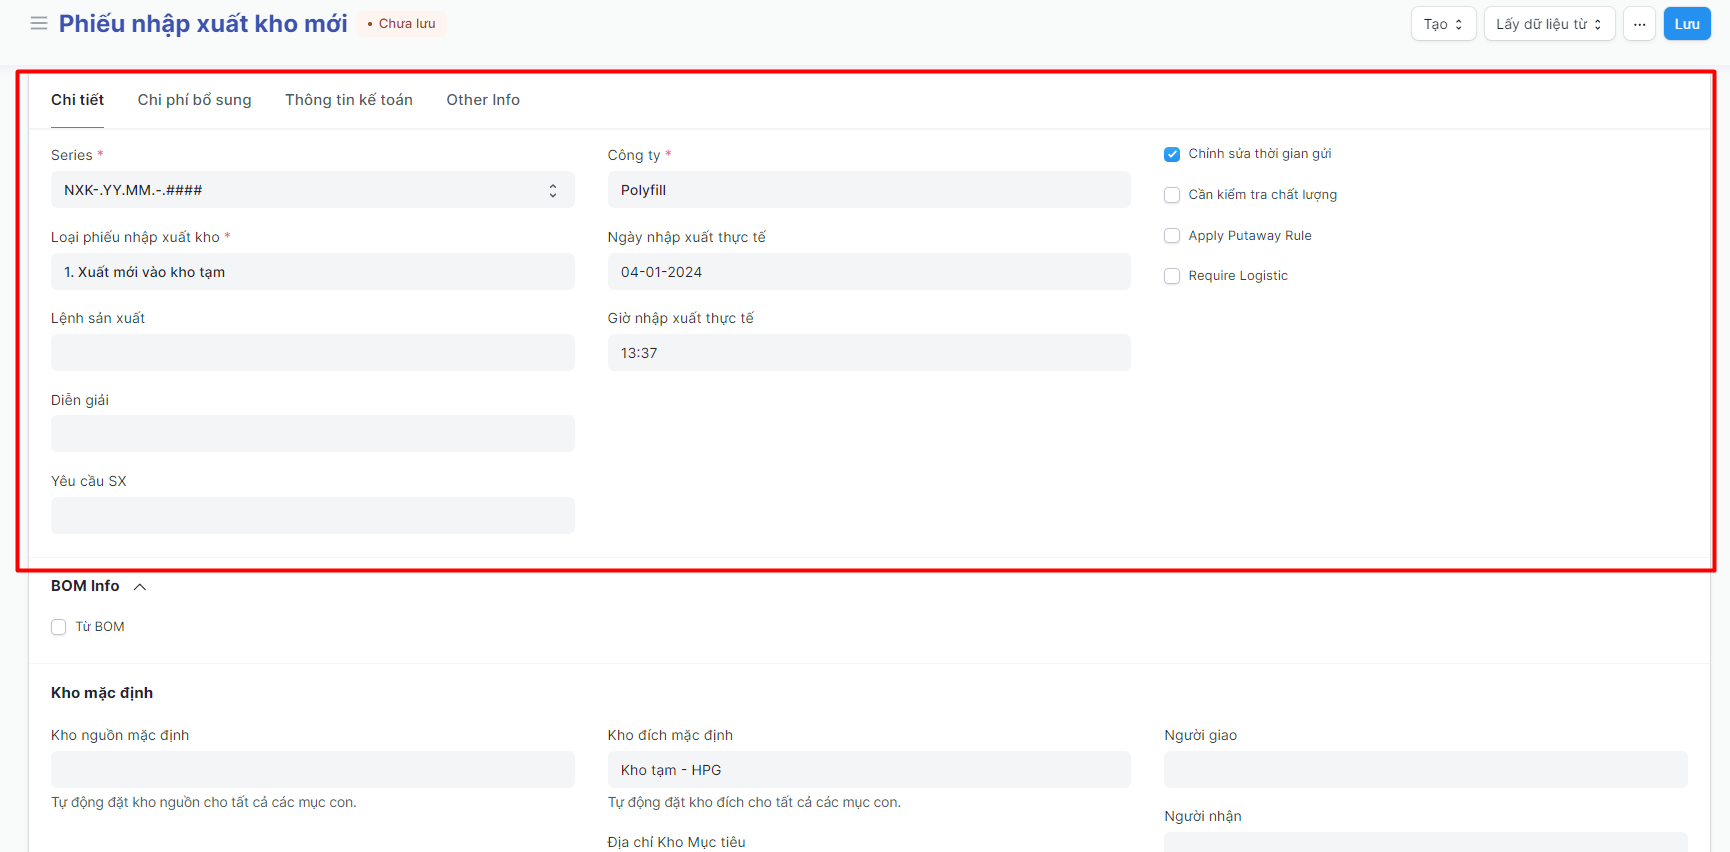1730x852 pixels.
Task: Check the Require Logistic option
Action: coord(1172,276)
